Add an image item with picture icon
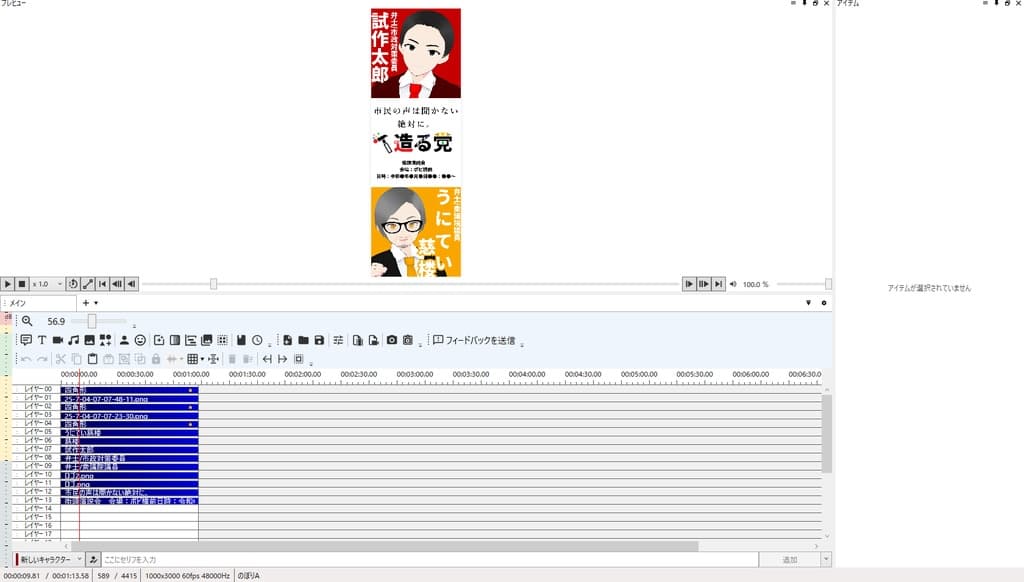Viewport: 1024px width, 582px height. (x=89, y=340)
